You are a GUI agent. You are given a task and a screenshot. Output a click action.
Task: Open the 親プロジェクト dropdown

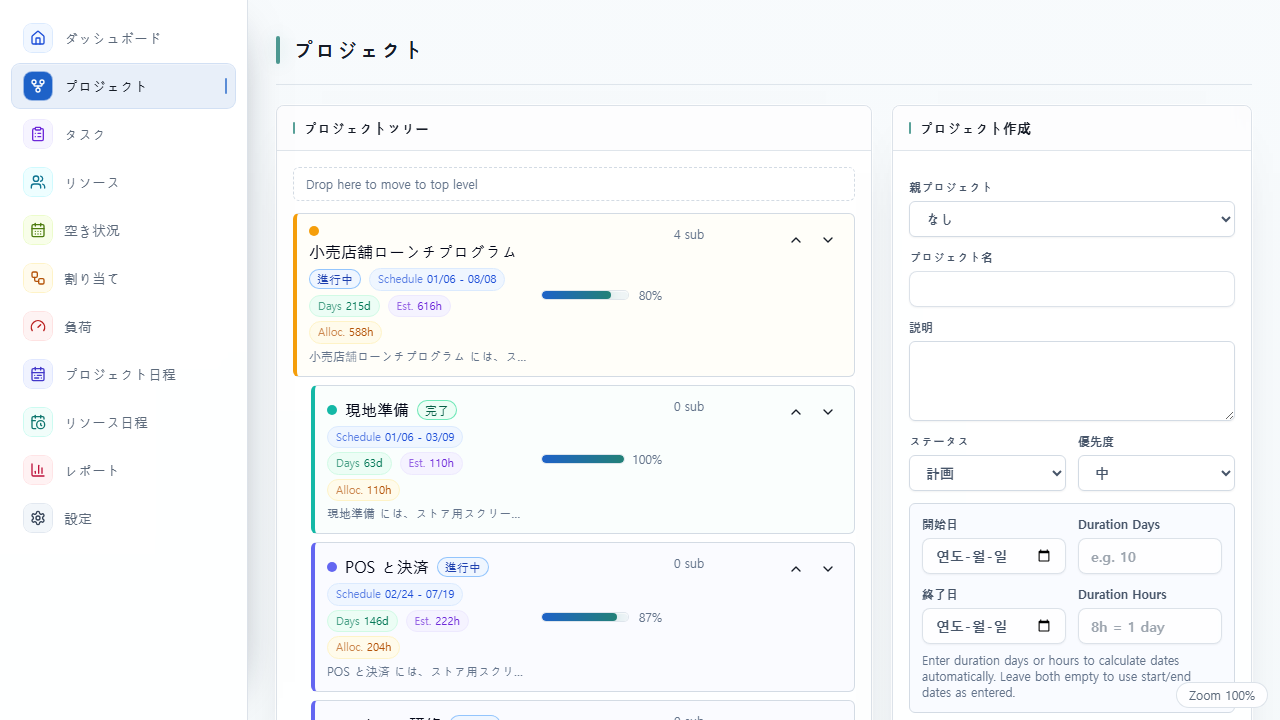click(1072, 219)
